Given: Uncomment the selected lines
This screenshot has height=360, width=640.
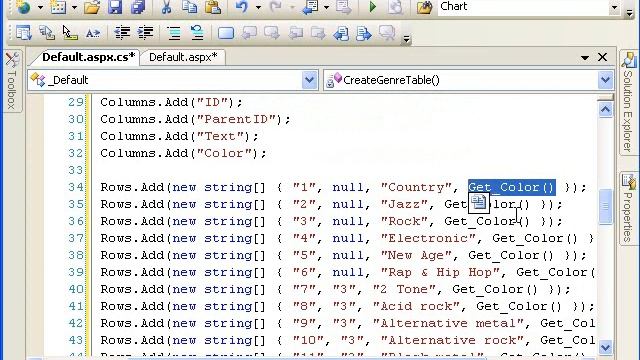Looking at the screenshot, I should pos(197,33).
